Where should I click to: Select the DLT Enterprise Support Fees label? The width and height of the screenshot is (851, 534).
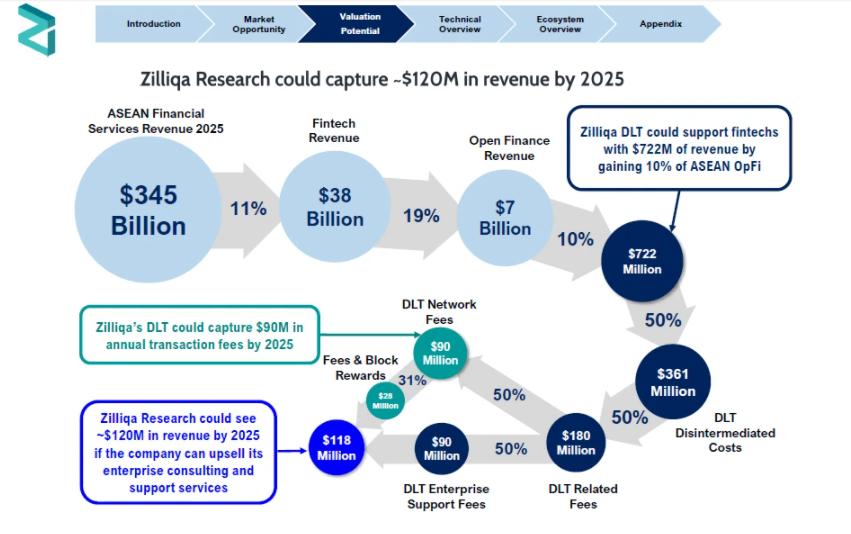click(446, 497)
